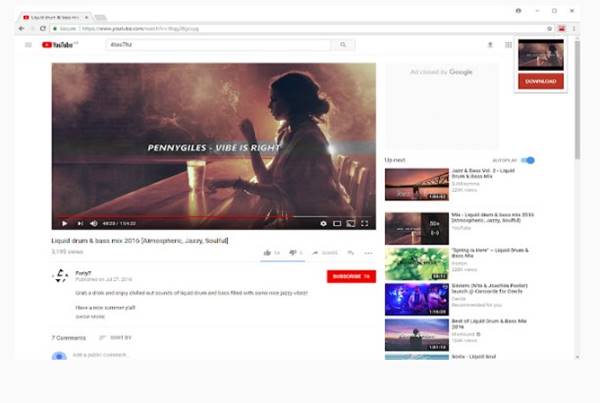Click the YouTube search input box
The width and height of the screenshot is (600, 403).
218,45
